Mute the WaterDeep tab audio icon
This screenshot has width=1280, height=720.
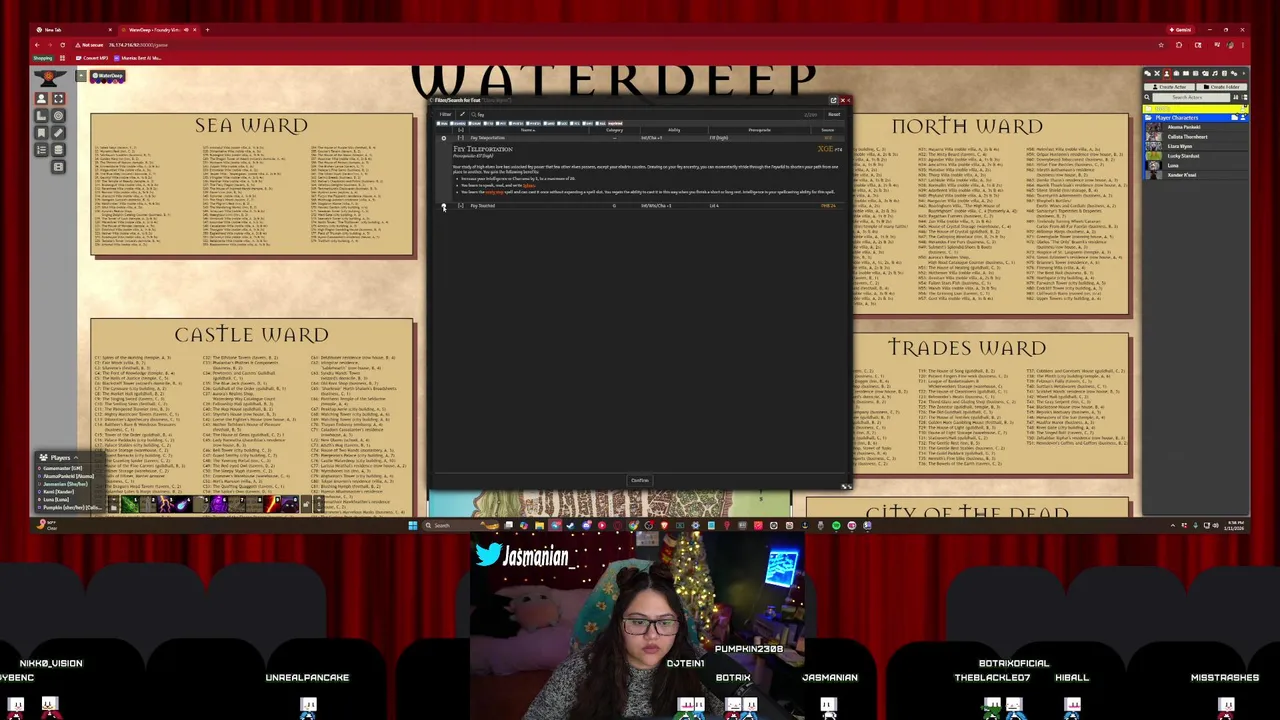click(x=186, y=30)
